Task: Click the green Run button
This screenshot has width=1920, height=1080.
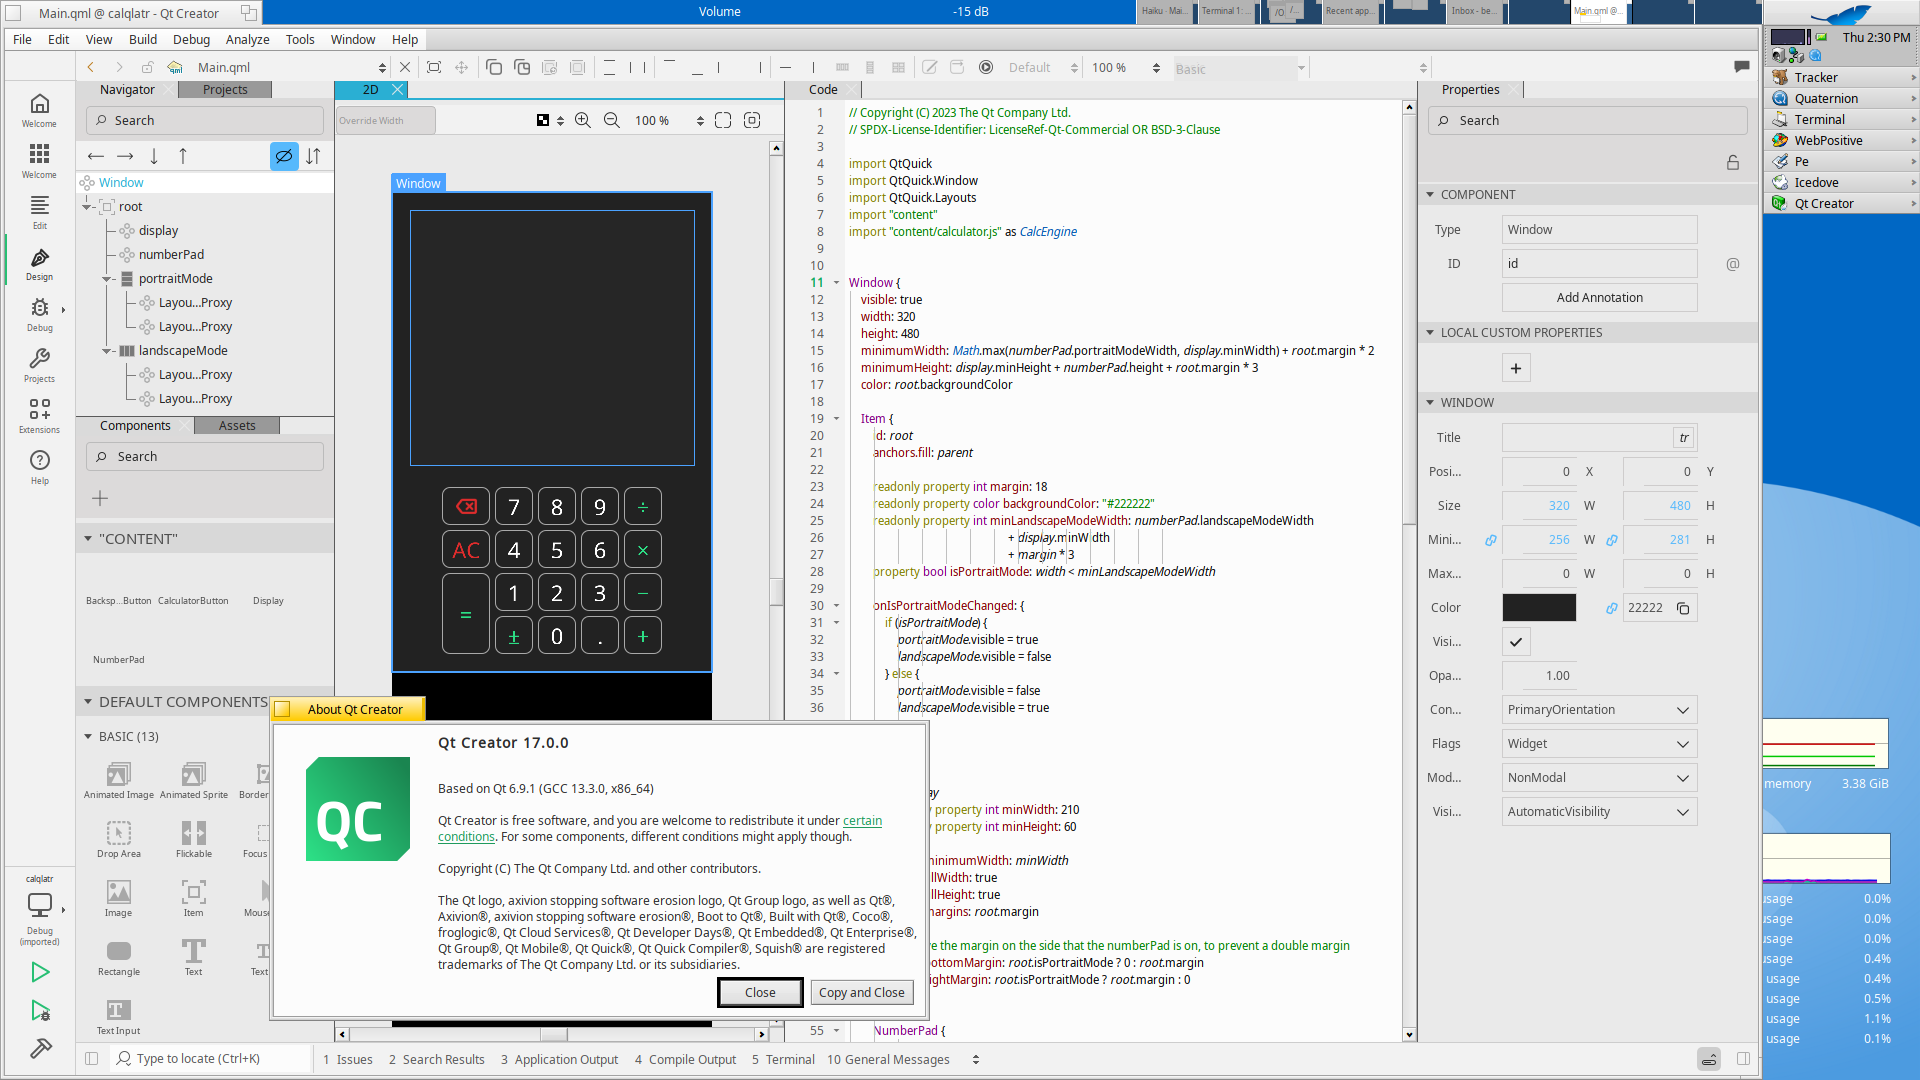Action: click(39, 972)
